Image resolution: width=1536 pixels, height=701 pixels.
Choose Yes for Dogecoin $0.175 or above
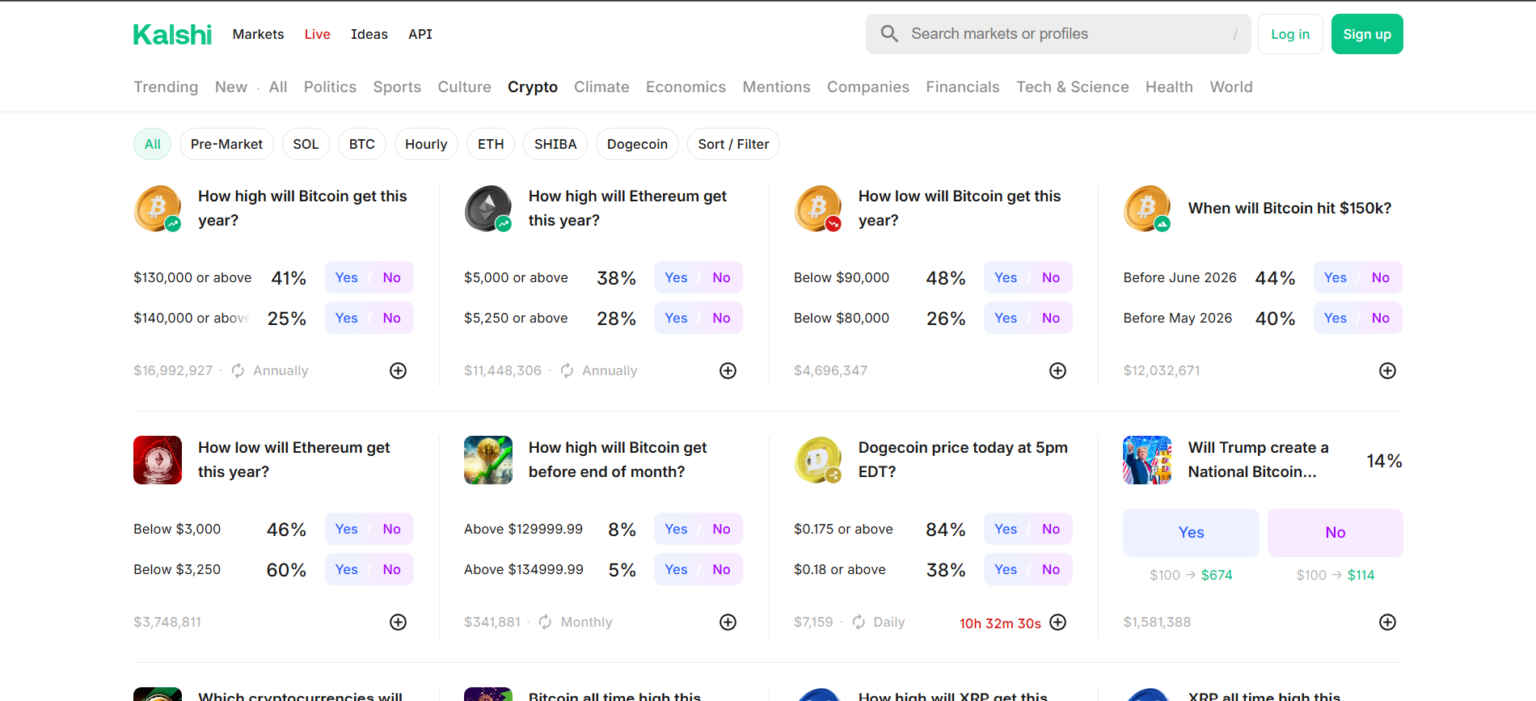pyautogui.click(x=1006, y=529)
